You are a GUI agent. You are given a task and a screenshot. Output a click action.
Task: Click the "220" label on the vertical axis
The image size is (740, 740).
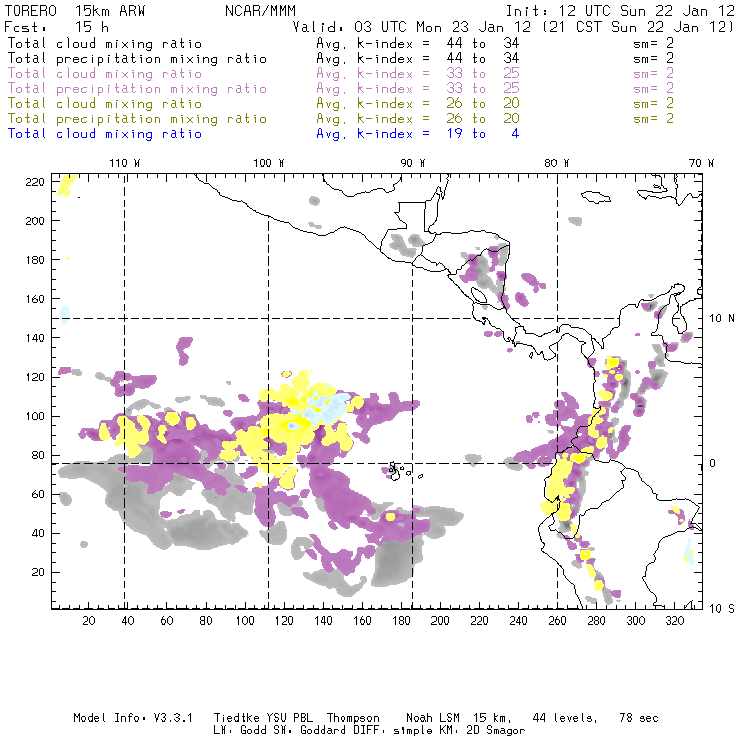(x=35, y=182)
